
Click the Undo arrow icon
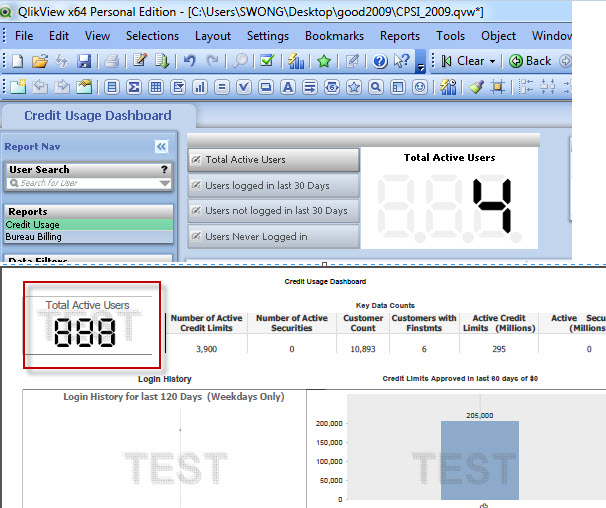click(x=190, y=61)
